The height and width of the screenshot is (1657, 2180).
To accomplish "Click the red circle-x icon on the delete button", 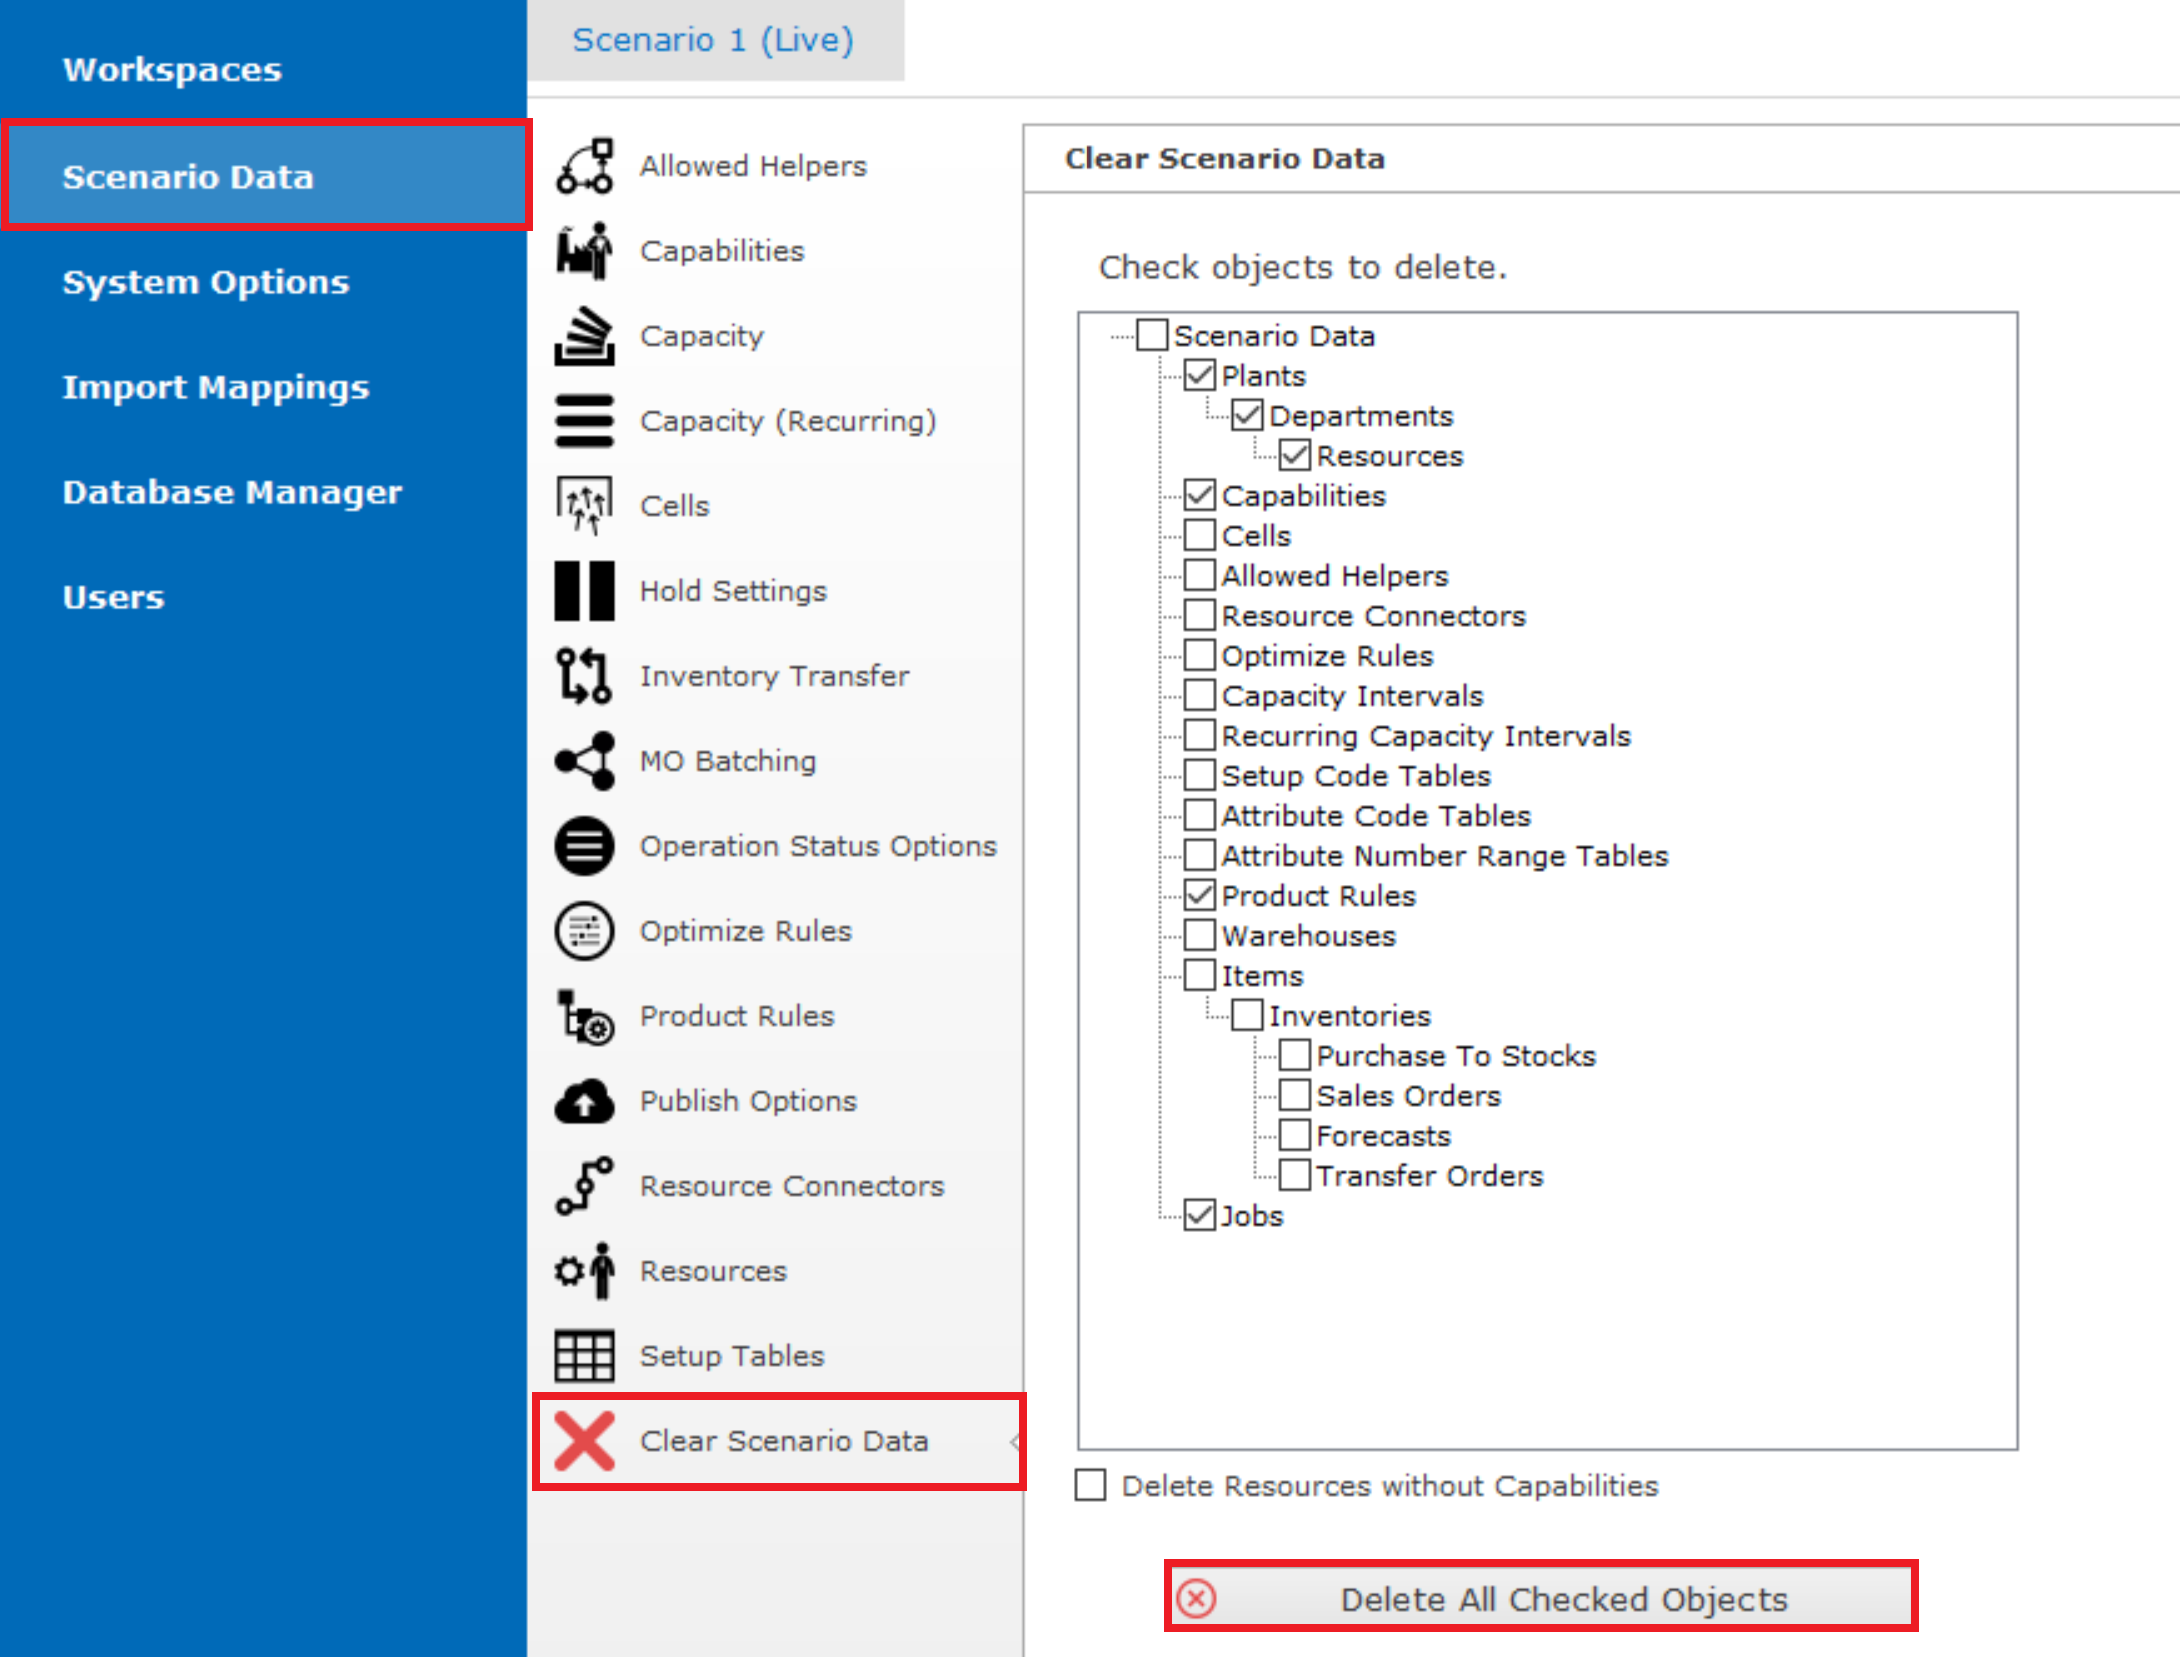I will click(x=1196, y=1598).
